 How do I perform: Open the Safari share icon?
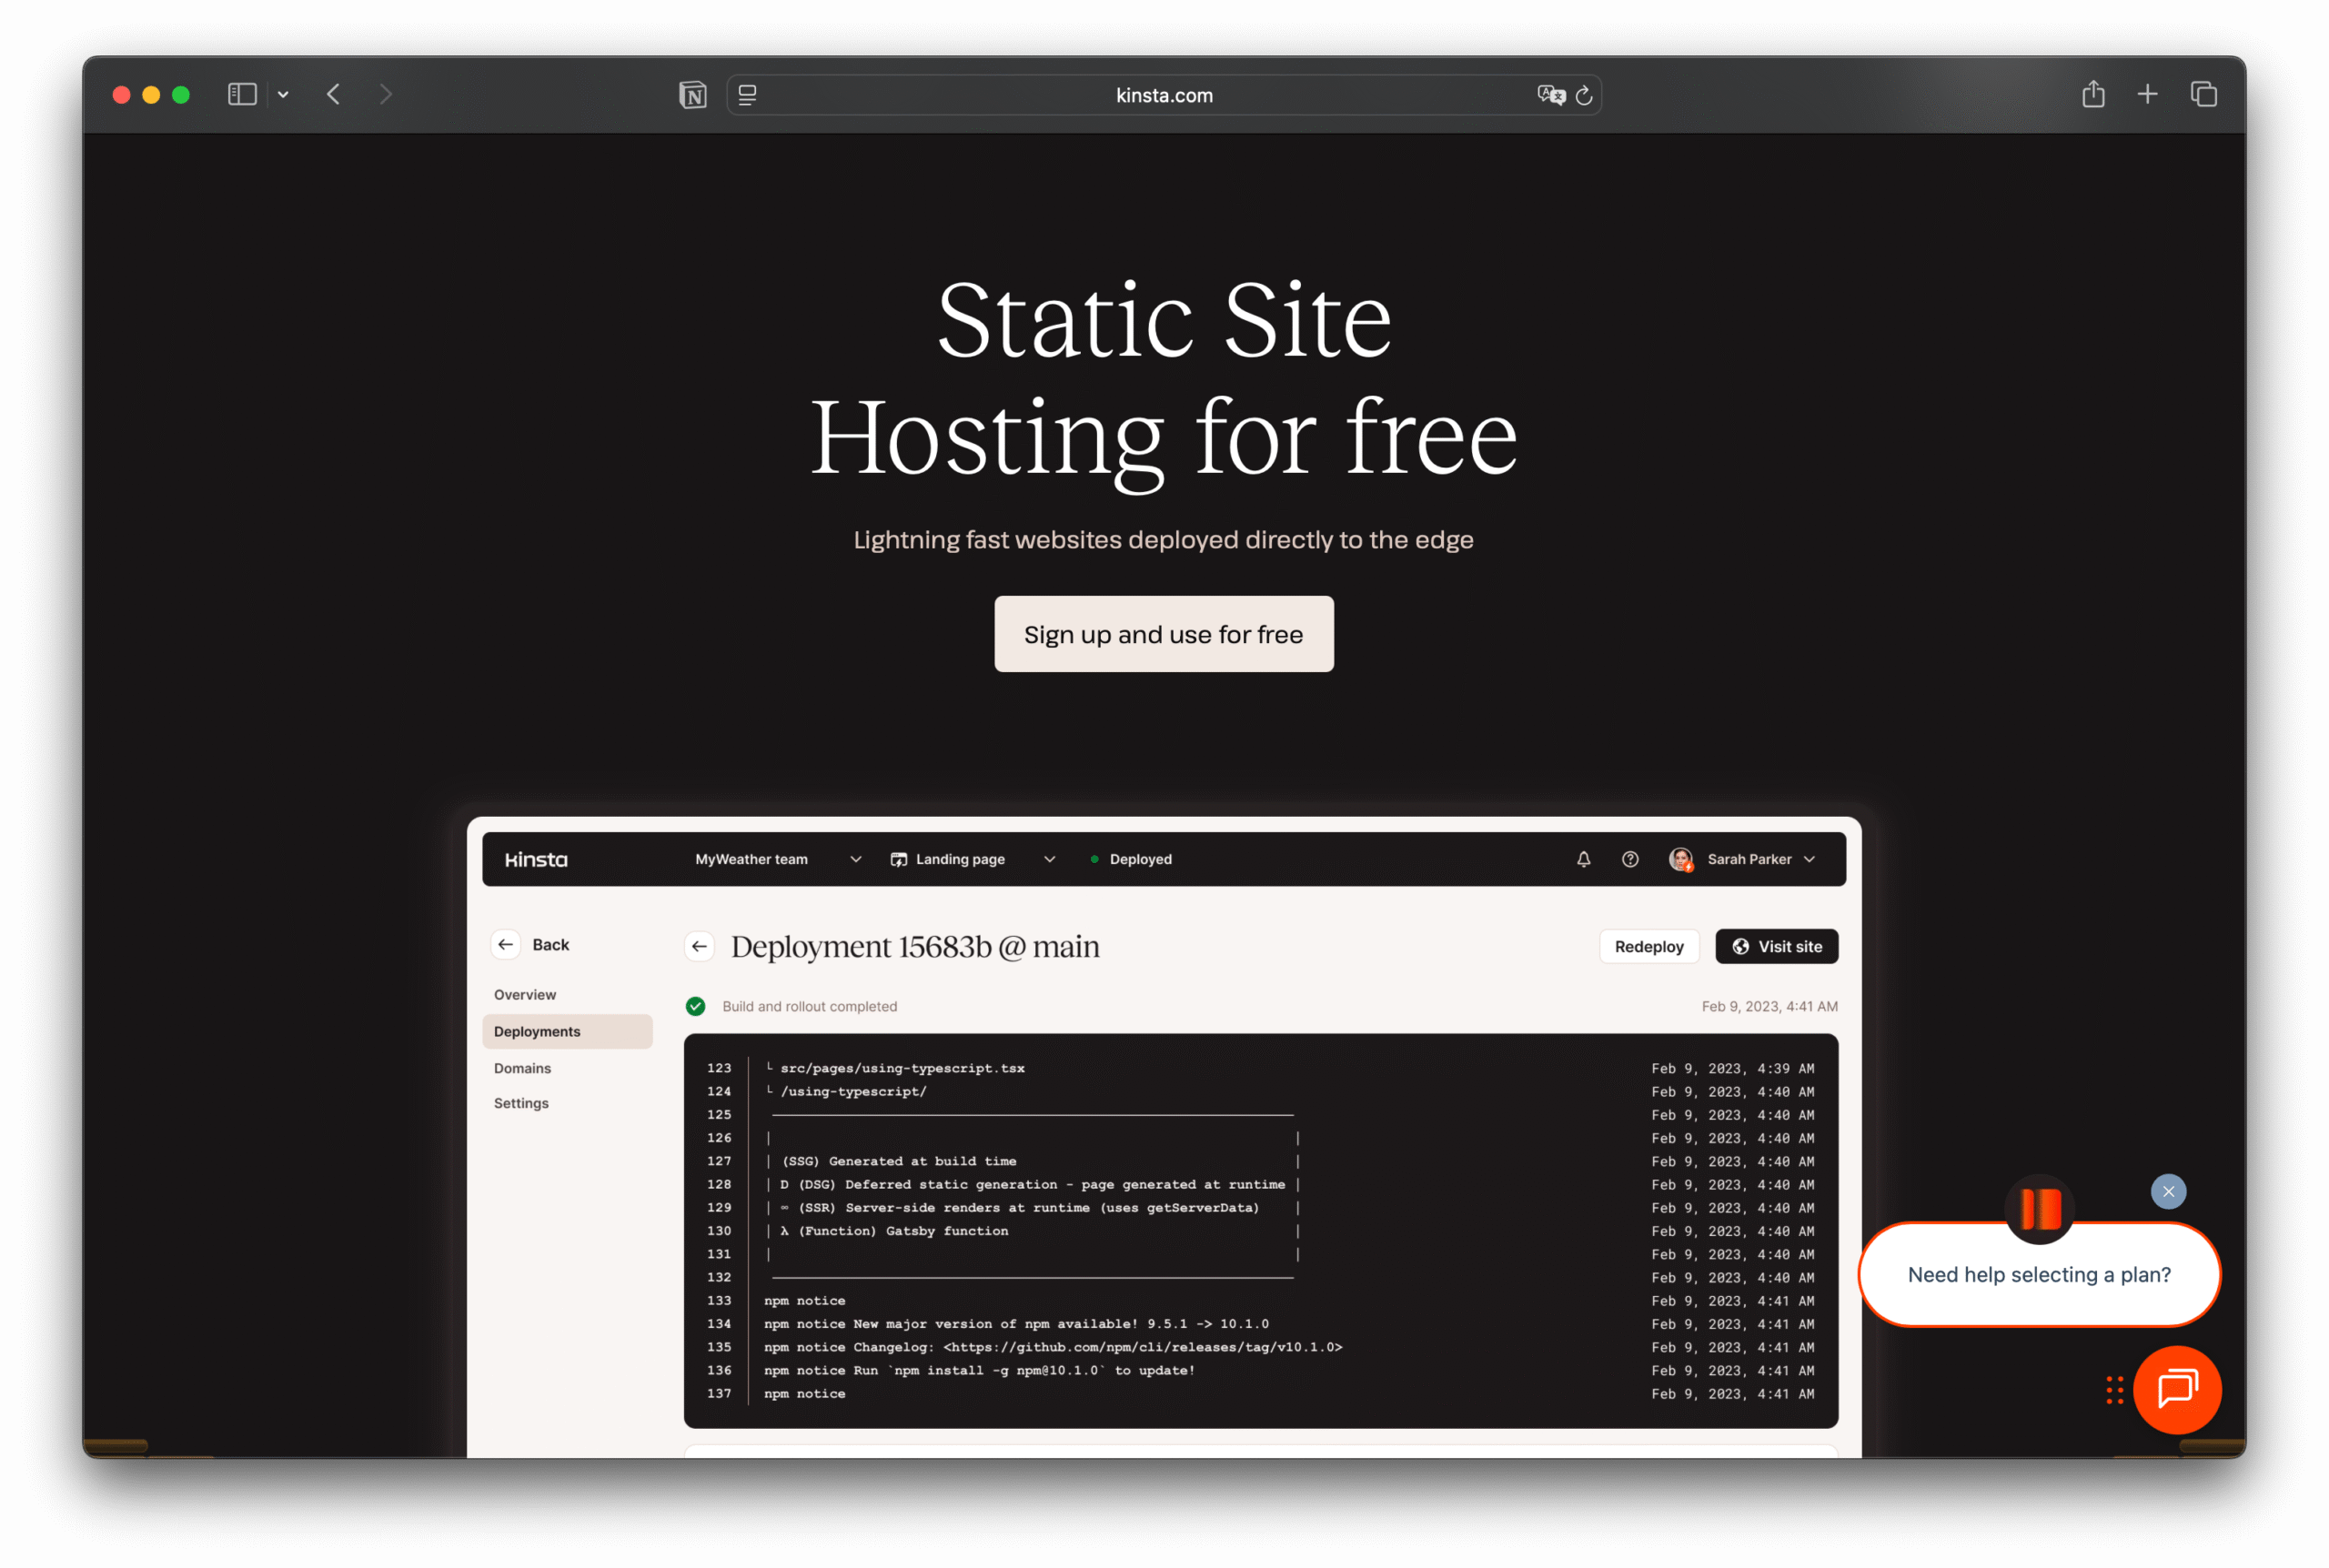(2093, 94)
